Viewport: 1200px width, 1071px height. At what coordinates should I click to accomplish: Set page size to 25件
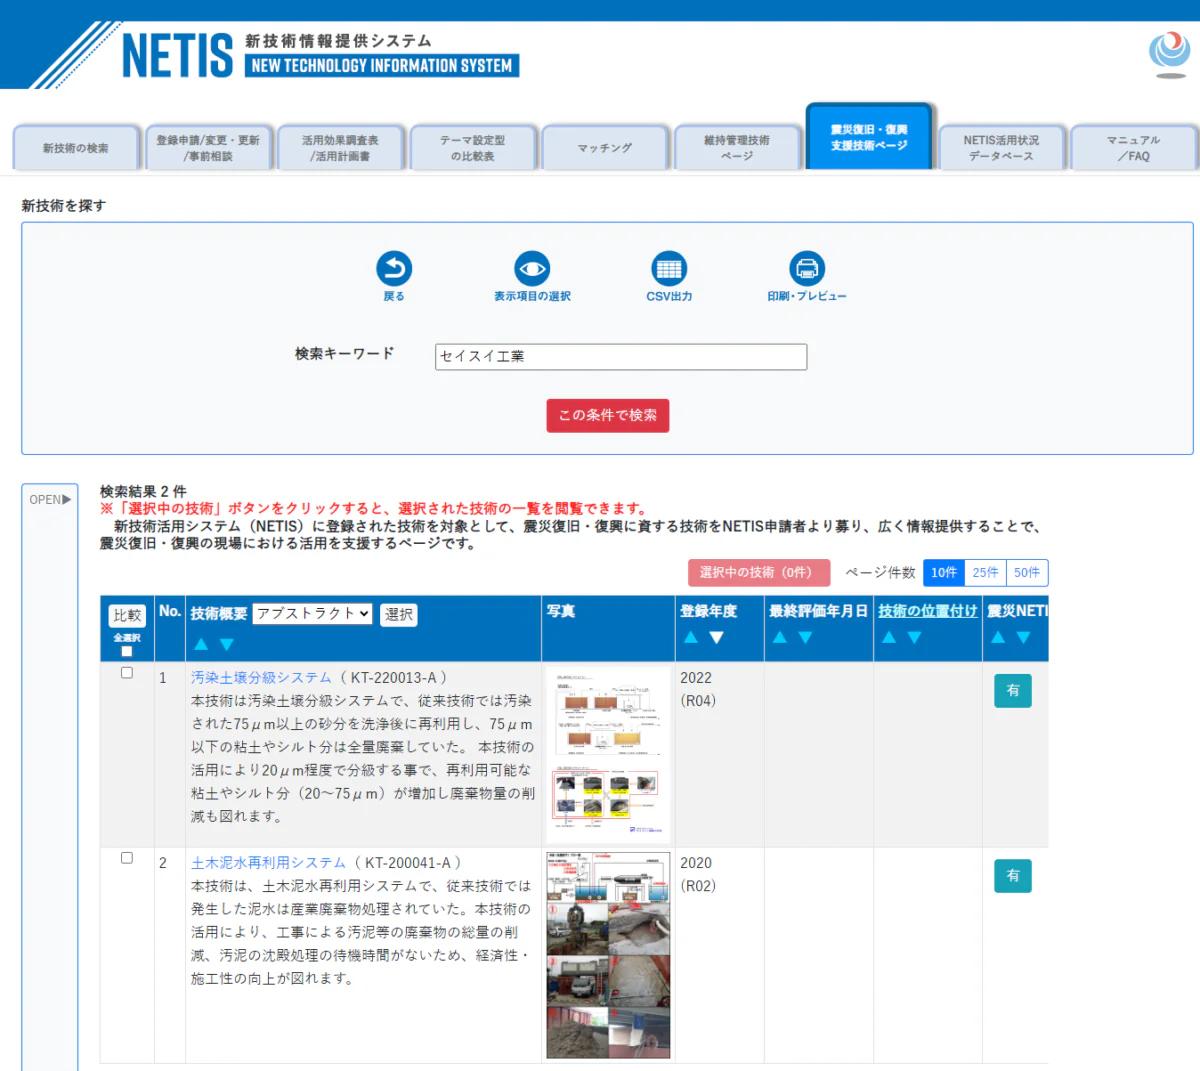pyautogui.click(x=987, y=572)
